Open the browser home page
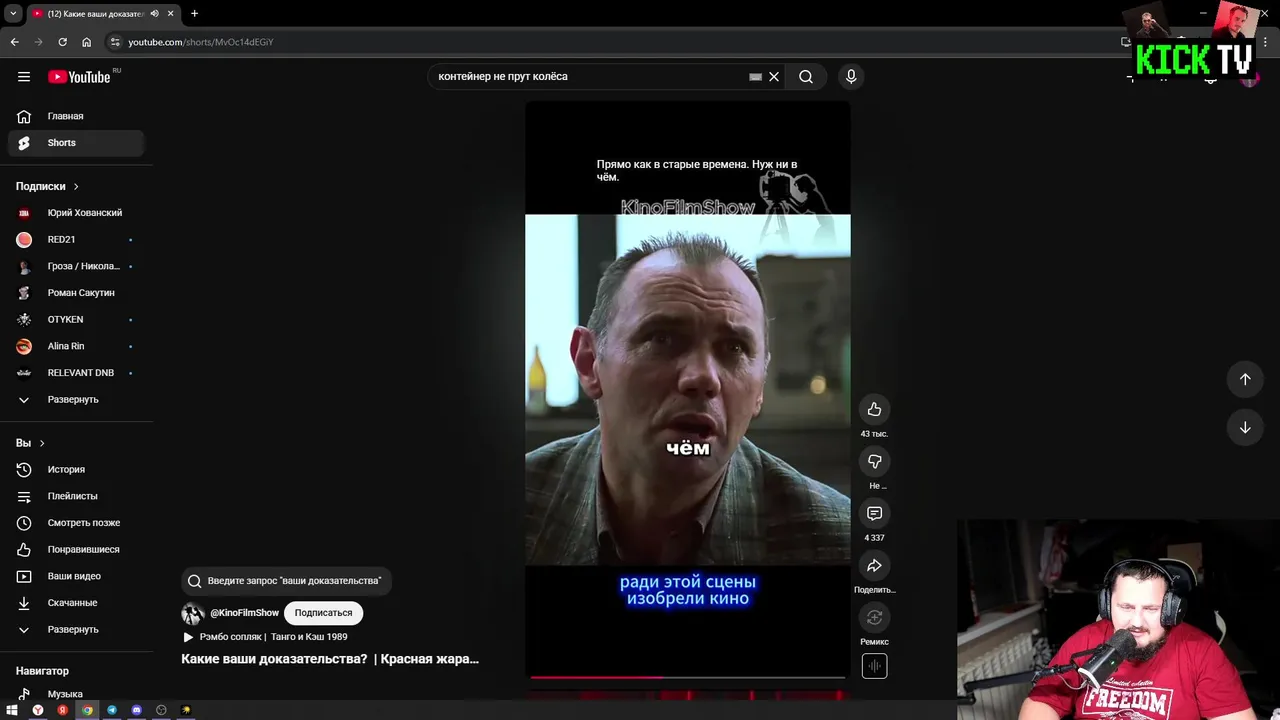1280x720 pixels. pyautogui.click(x=86, y=42)
